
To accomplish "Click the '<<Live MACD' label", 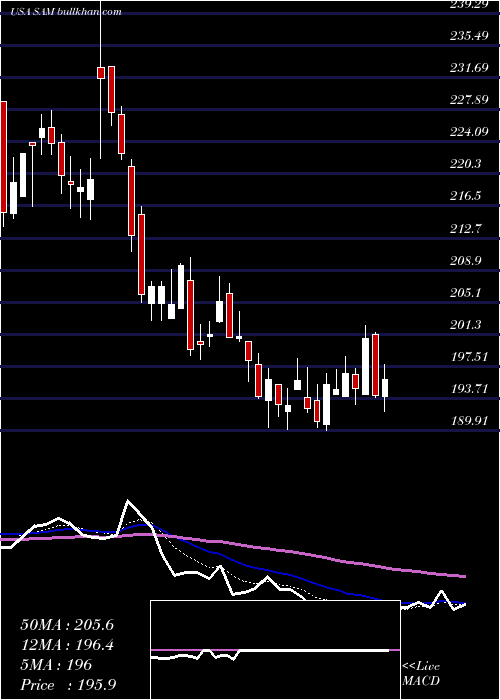I will tap(421, 674).
